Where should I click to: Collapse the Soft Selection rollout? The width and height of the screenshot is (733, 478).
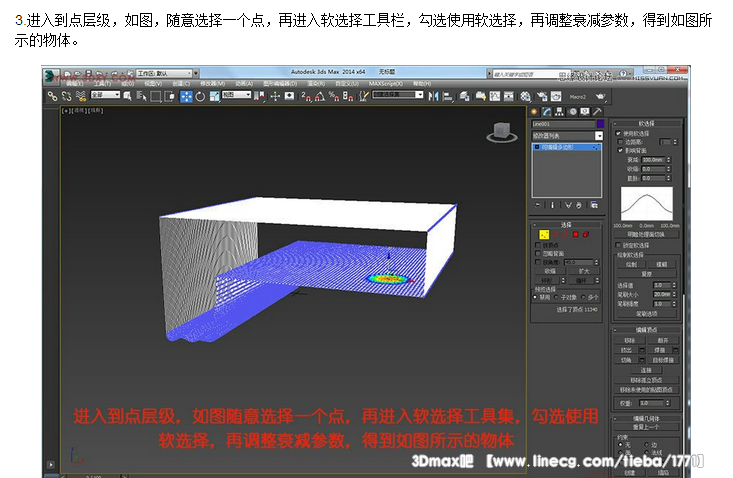point(647,123)
